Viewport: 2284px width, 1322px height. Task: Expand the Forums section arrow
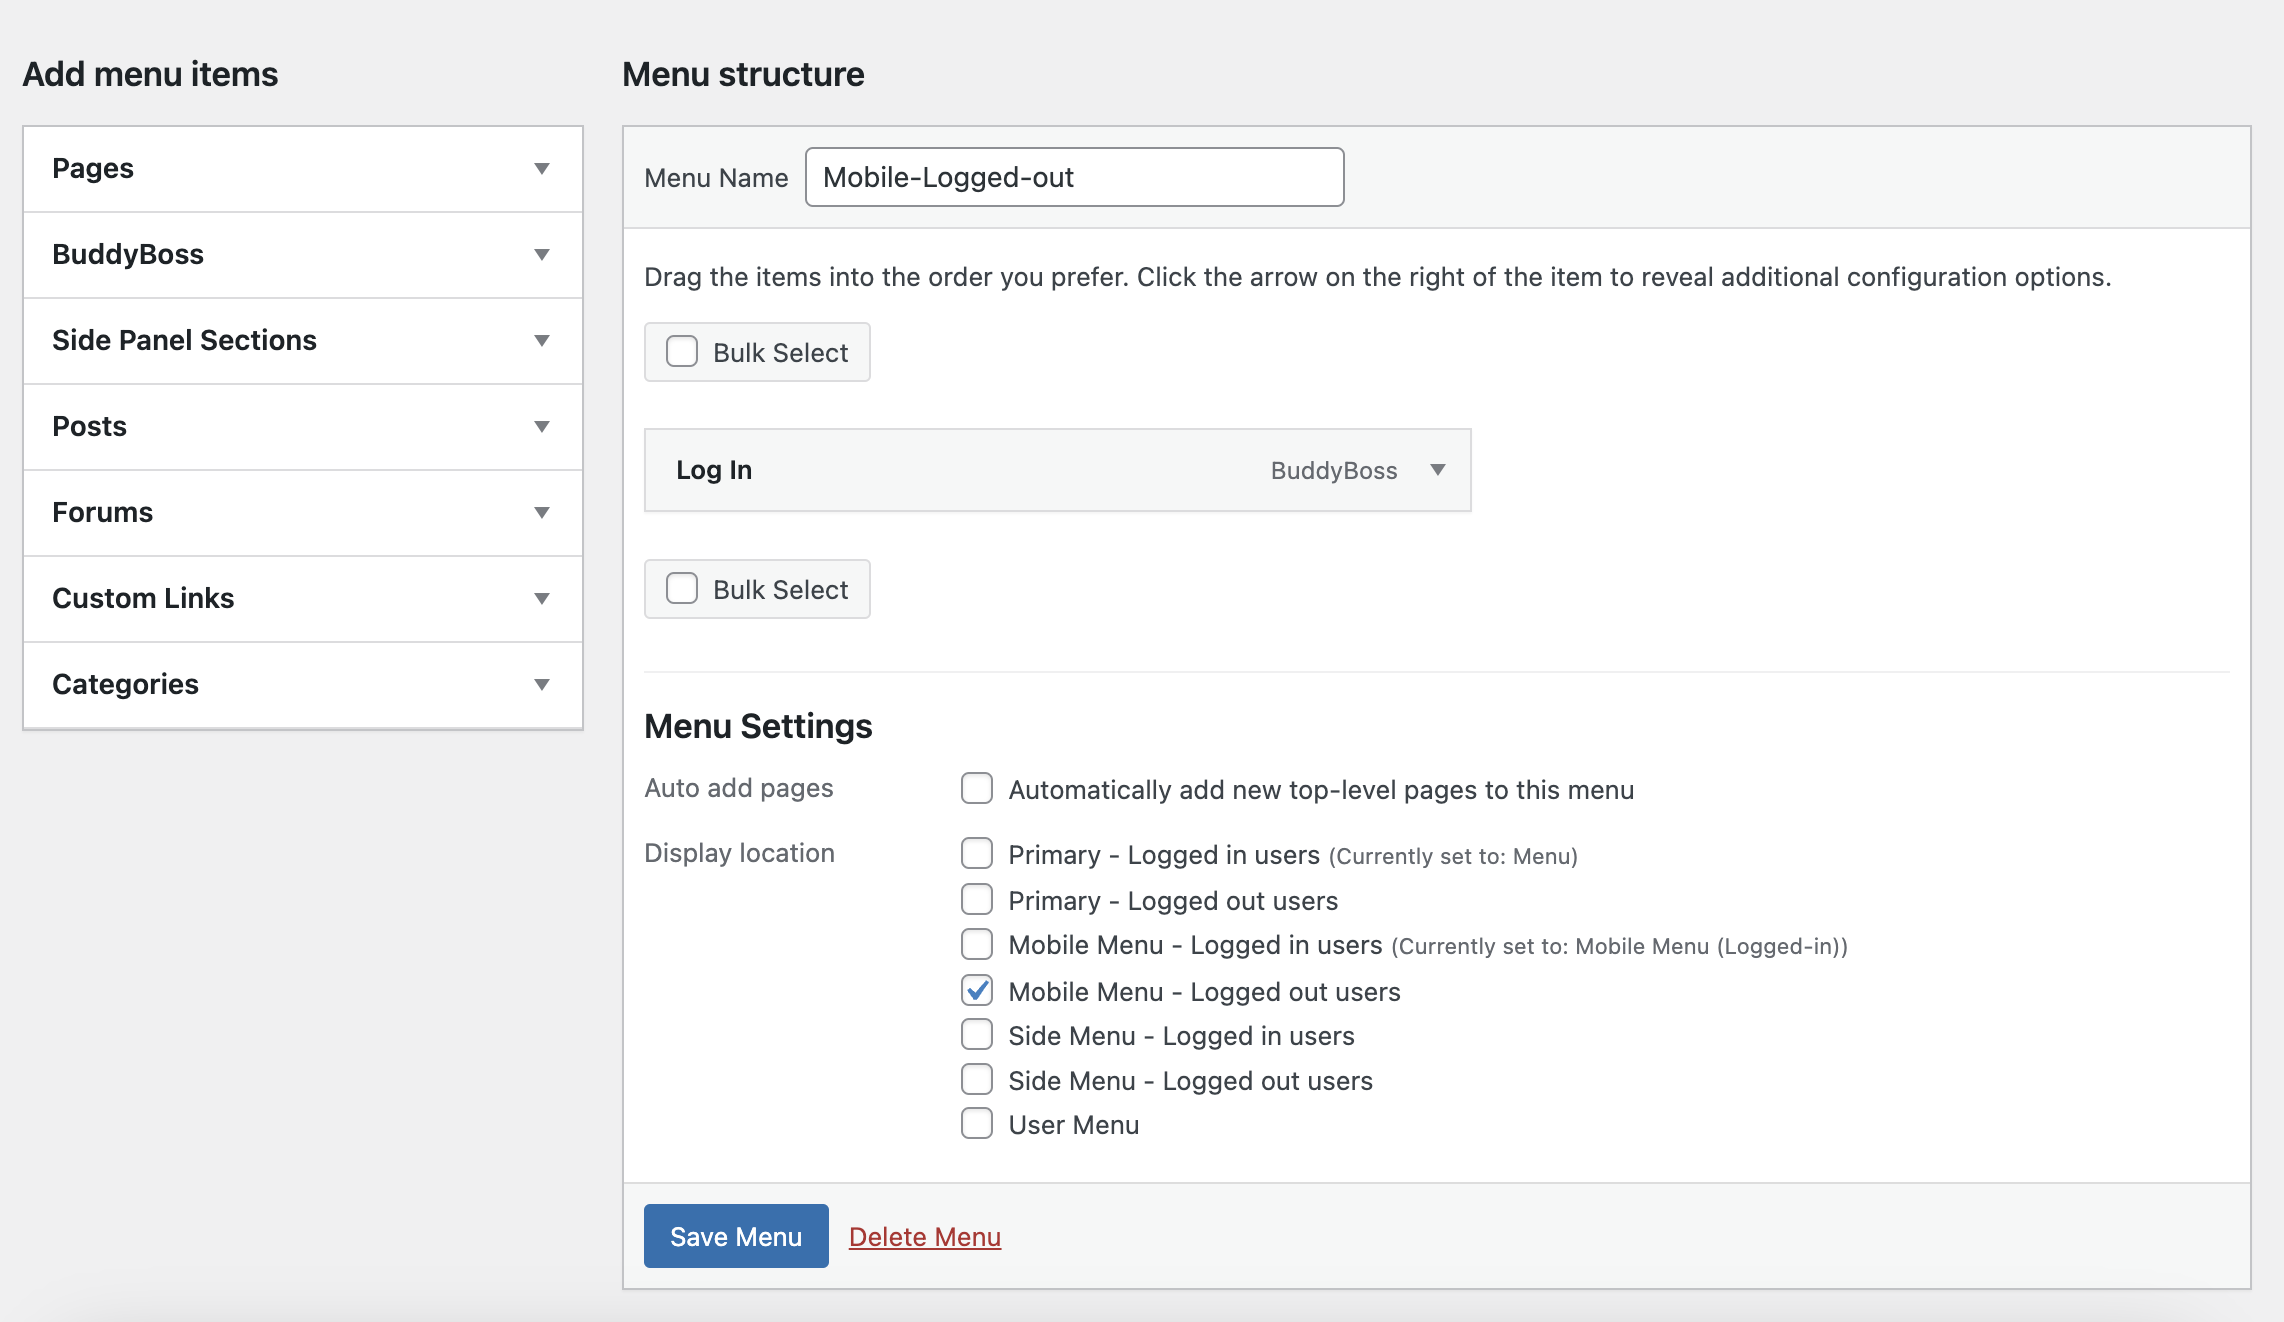point(541,513)
